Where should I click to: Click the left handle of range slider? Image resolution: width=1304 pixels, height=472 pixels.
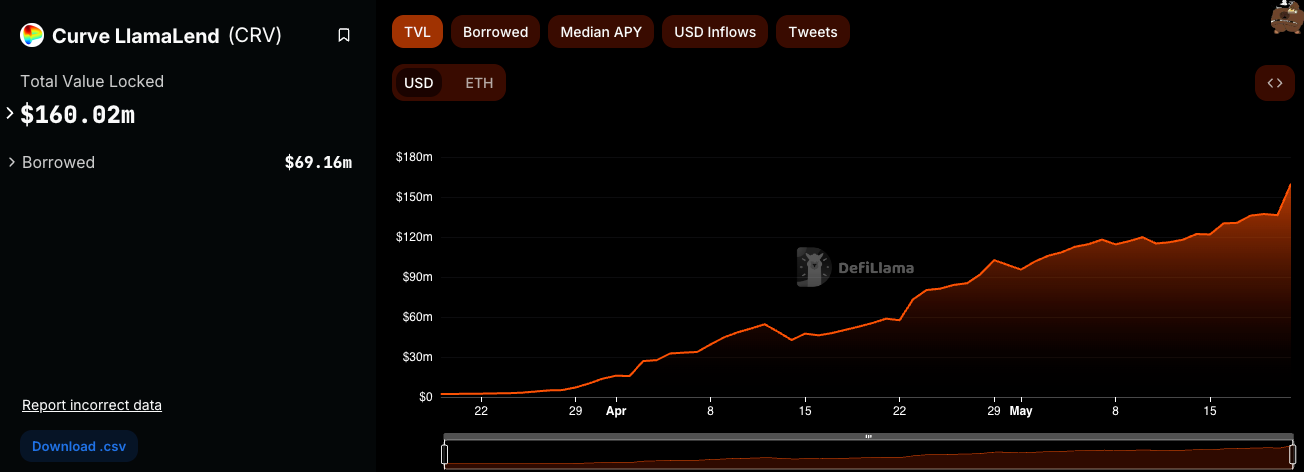click(445, 454)
